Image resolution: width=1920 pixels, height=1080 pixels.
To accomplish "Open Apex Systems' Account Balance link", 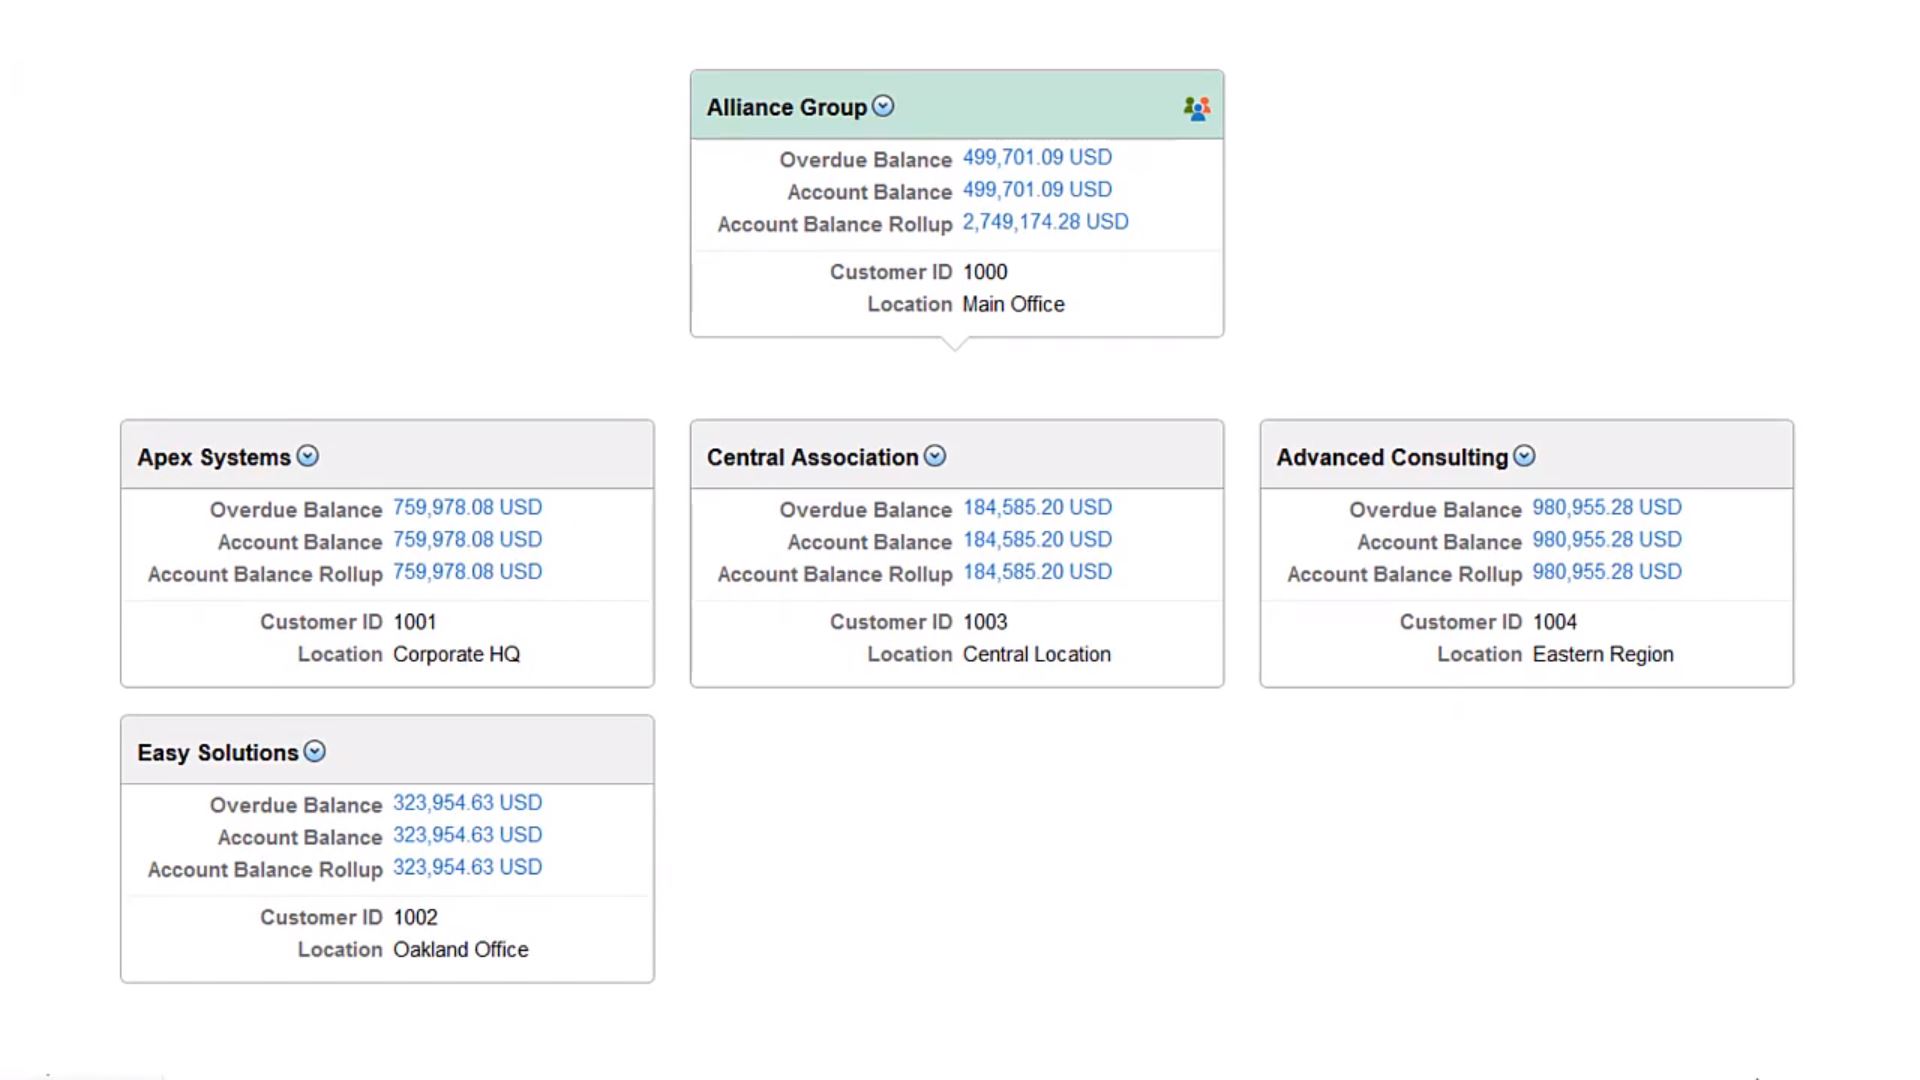I will (468, 540).
